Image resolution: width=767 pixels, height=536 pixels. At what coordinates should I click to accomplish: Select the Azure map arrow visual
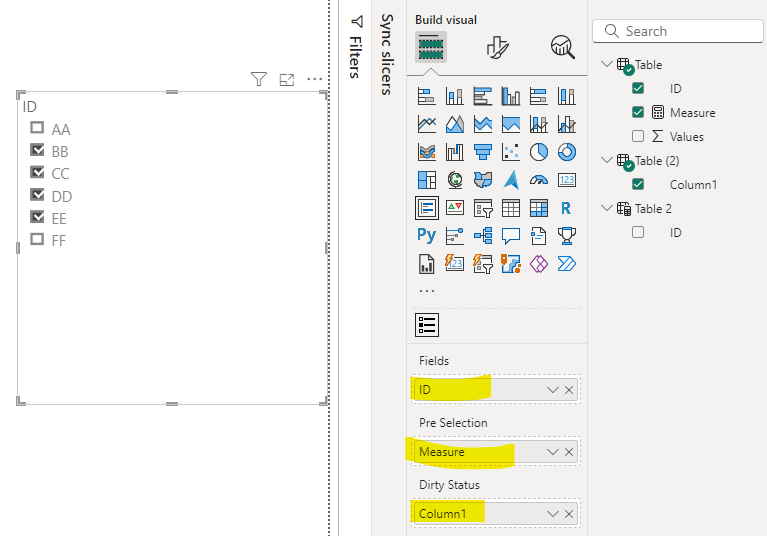511,180
